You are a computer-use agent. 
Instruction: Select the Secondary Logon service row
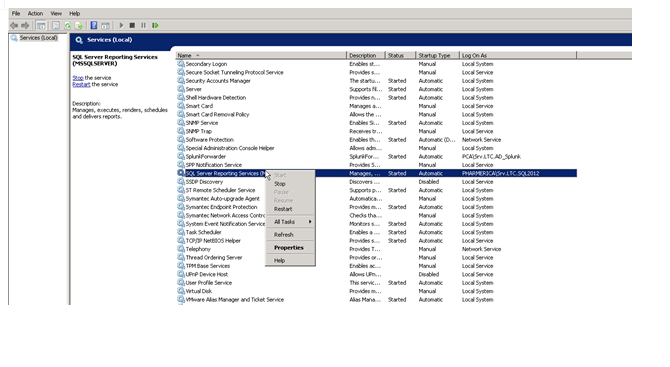(x=376, y=64)
